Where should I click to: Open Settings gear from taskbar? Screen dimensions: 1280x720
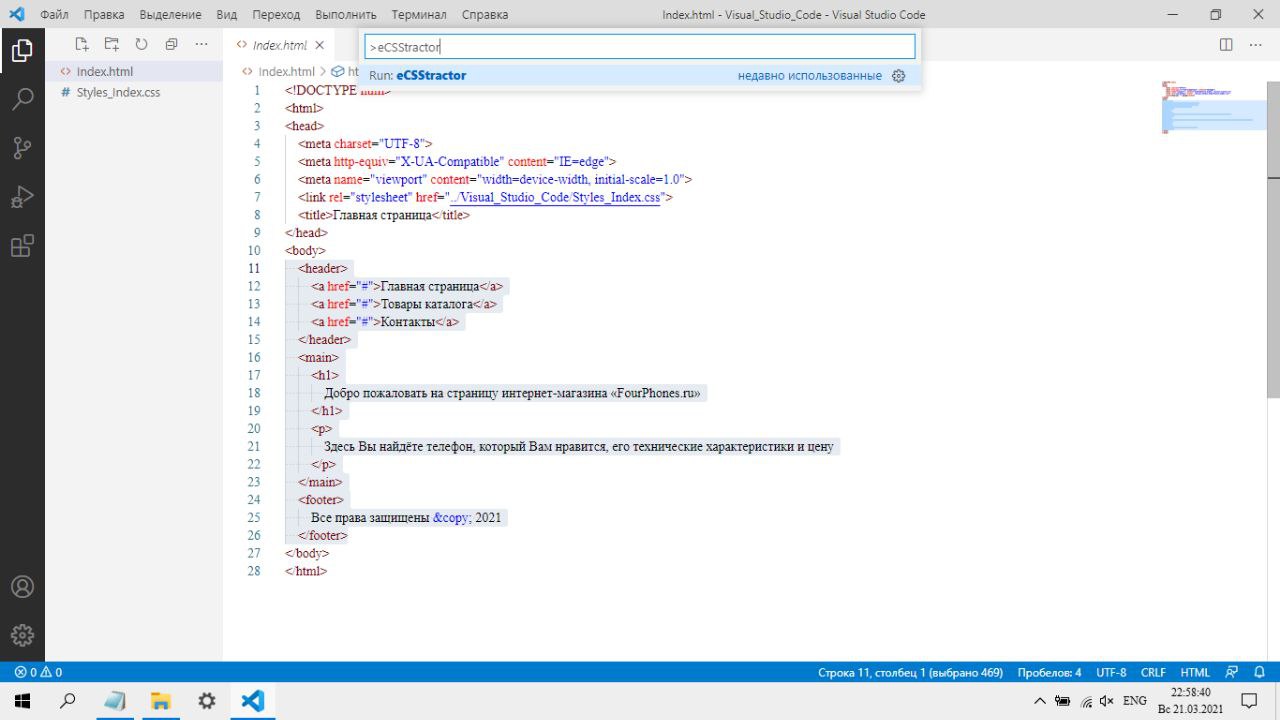[207, 701]
